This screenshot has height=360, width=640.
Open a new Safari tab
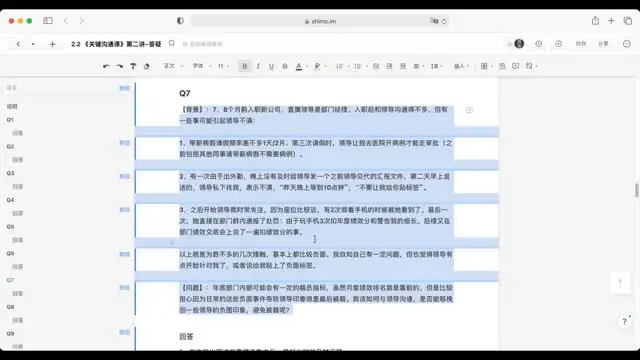tap(611, 20)
